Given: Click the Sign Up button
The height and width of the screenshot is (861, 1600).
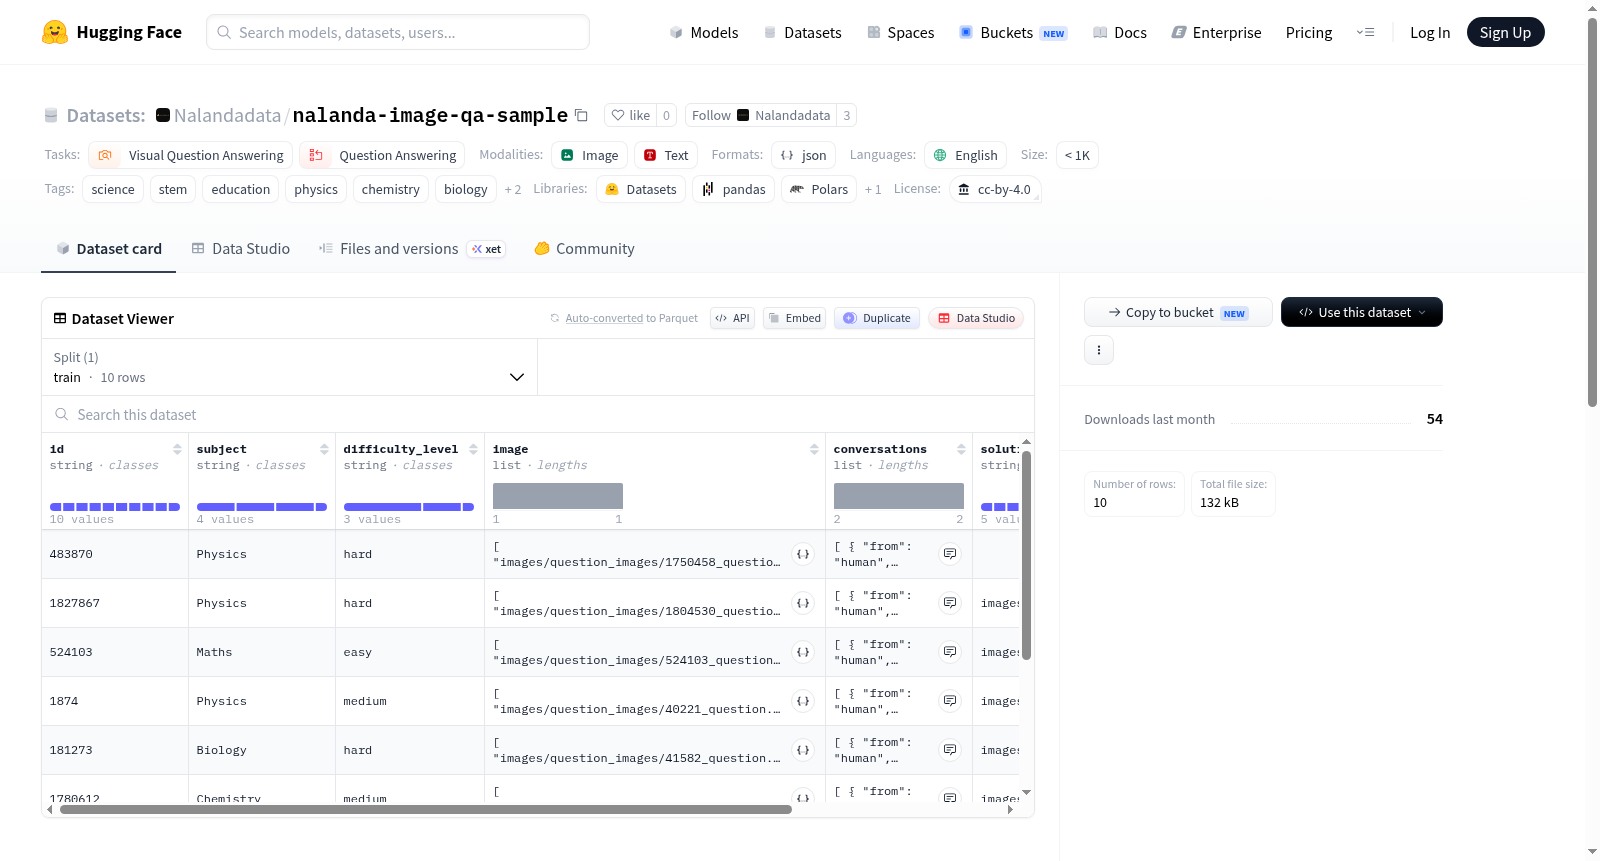Looking at the screenshot, I should (1505, 32).
